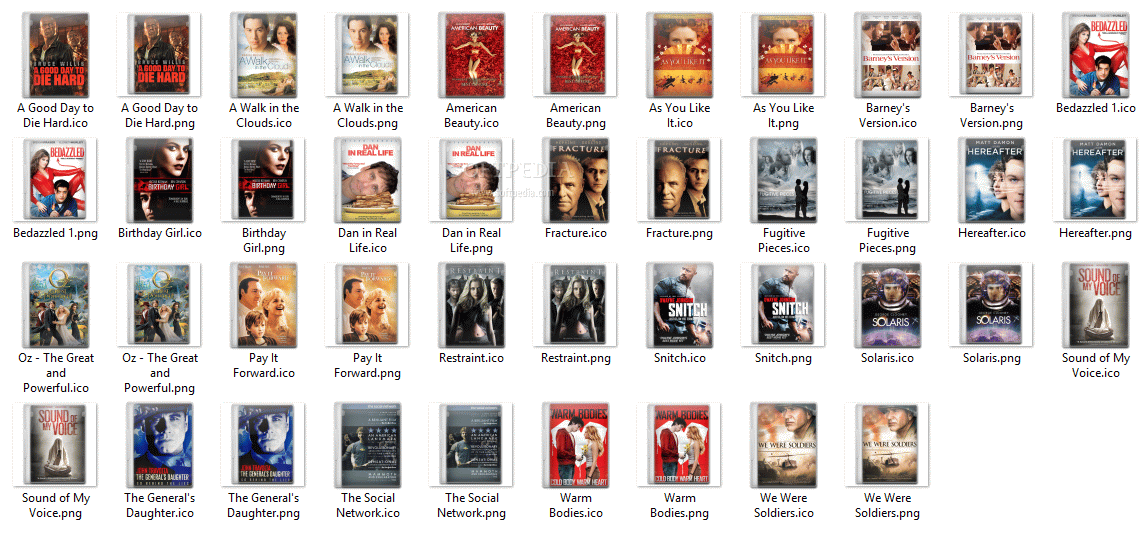The height and width of the screenshot is (546, 1140).
Task: Click the label "Fugitive Pieces.png"
Action: [888, 241]
